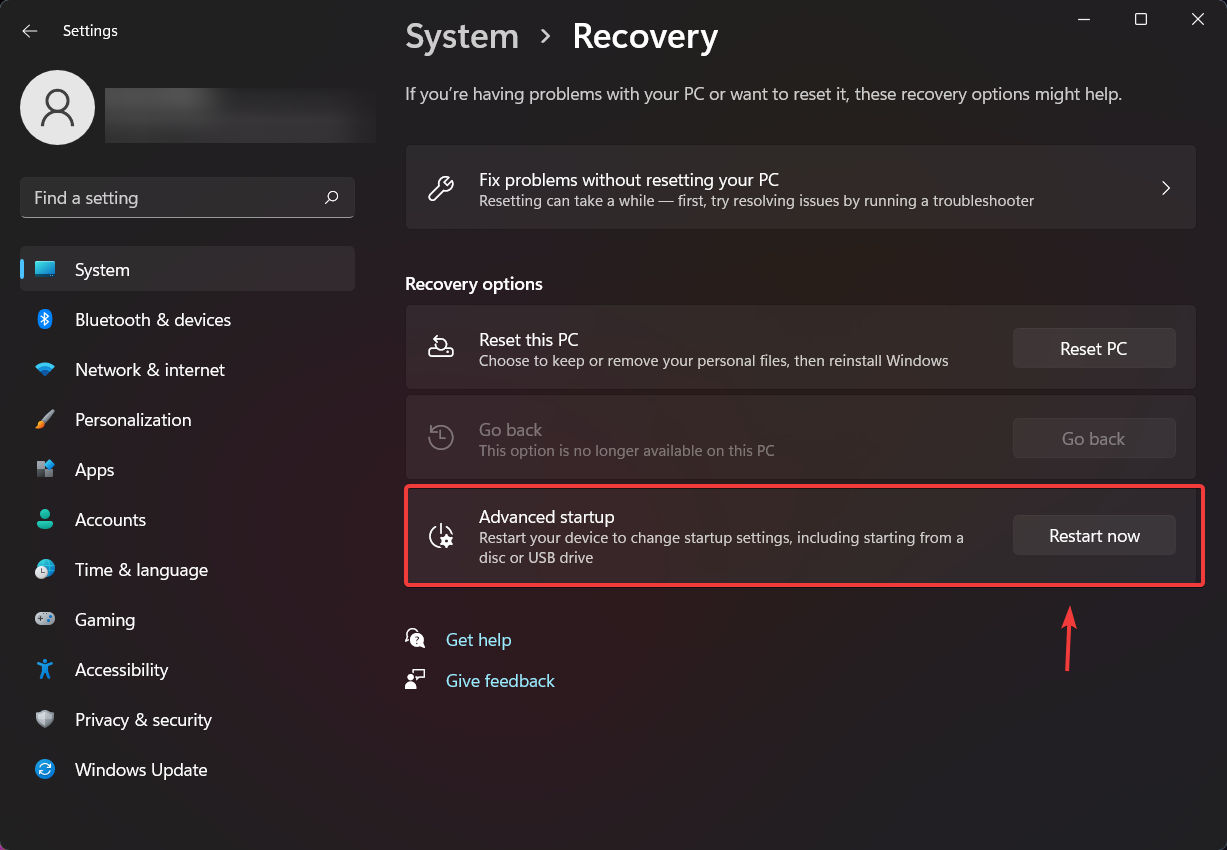Open the Get help link
1227x850 pixels.
478,640
